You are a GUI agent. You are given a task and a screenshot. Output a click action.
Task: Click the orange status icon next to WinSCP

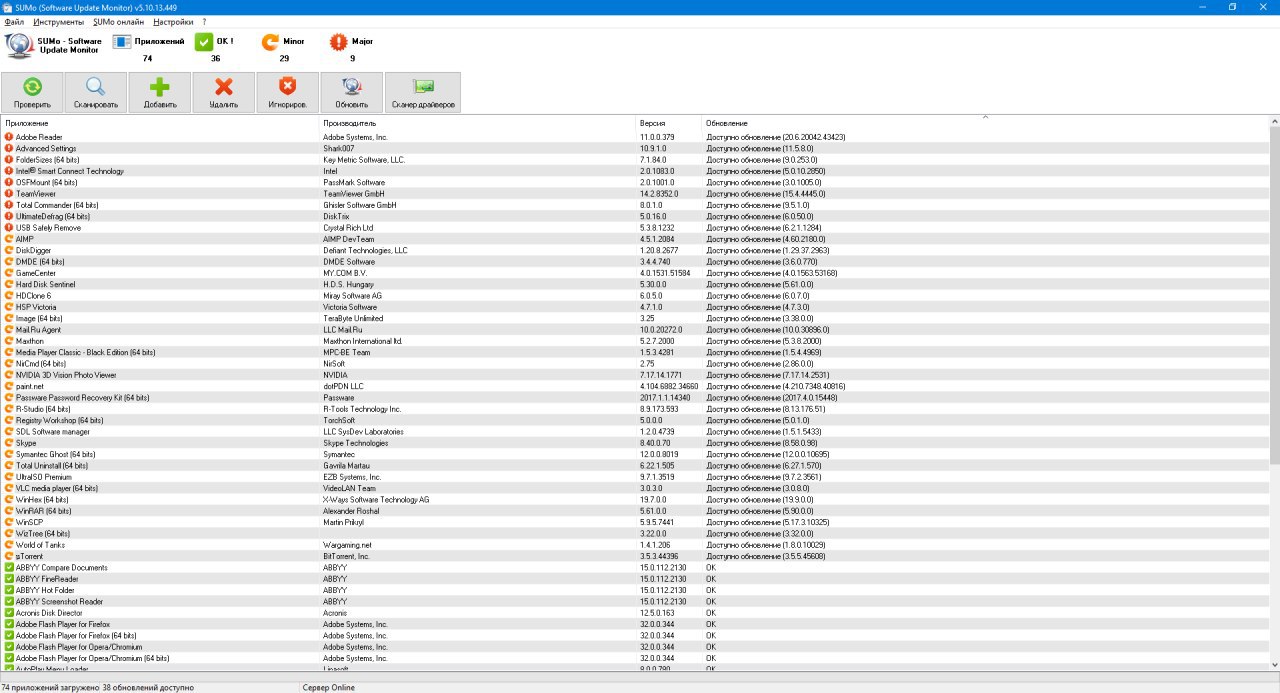(x=9, y=522)
